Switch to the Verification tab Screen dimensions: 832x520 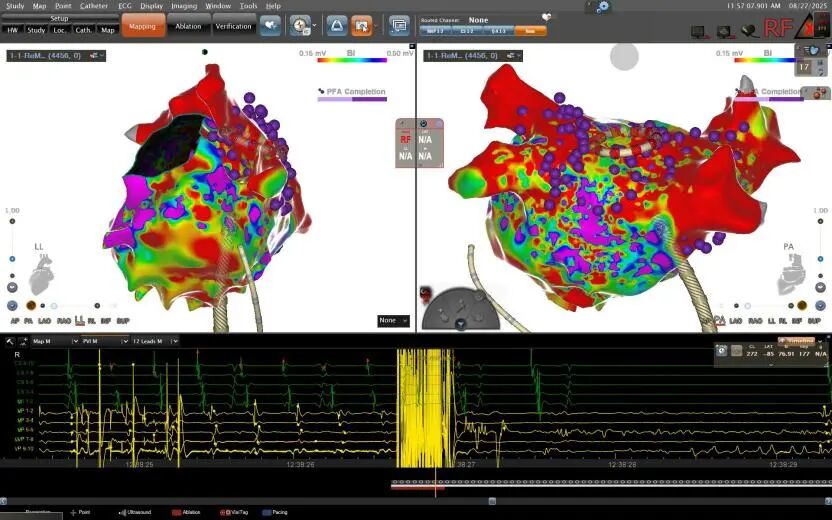point(233,27)
